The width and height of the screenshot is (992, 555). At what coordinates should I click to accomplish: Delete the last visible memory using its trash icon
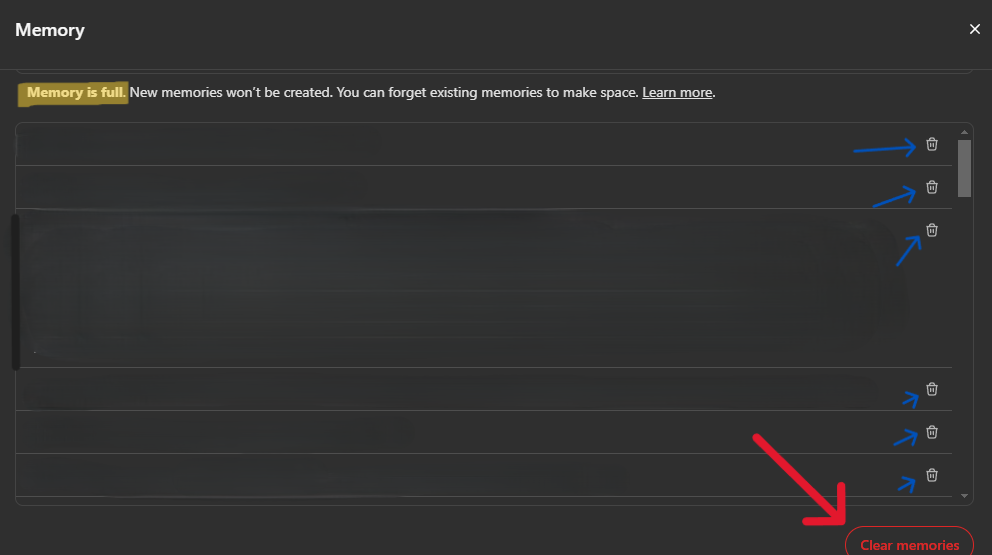932,475
